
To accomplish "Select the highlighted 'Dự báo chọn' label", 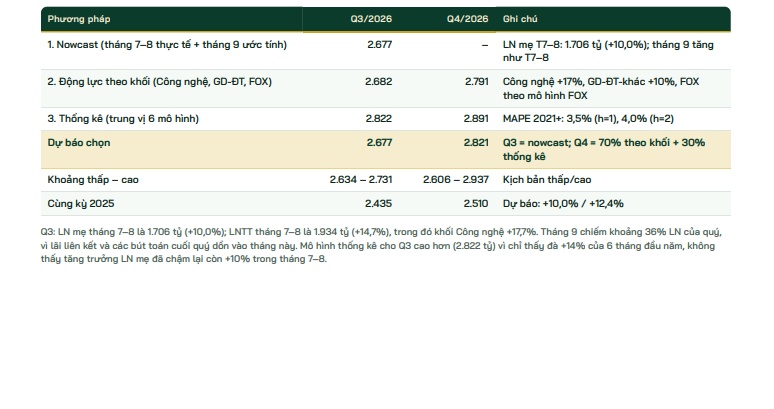I will pyautogui.click(x=79, y=143).
